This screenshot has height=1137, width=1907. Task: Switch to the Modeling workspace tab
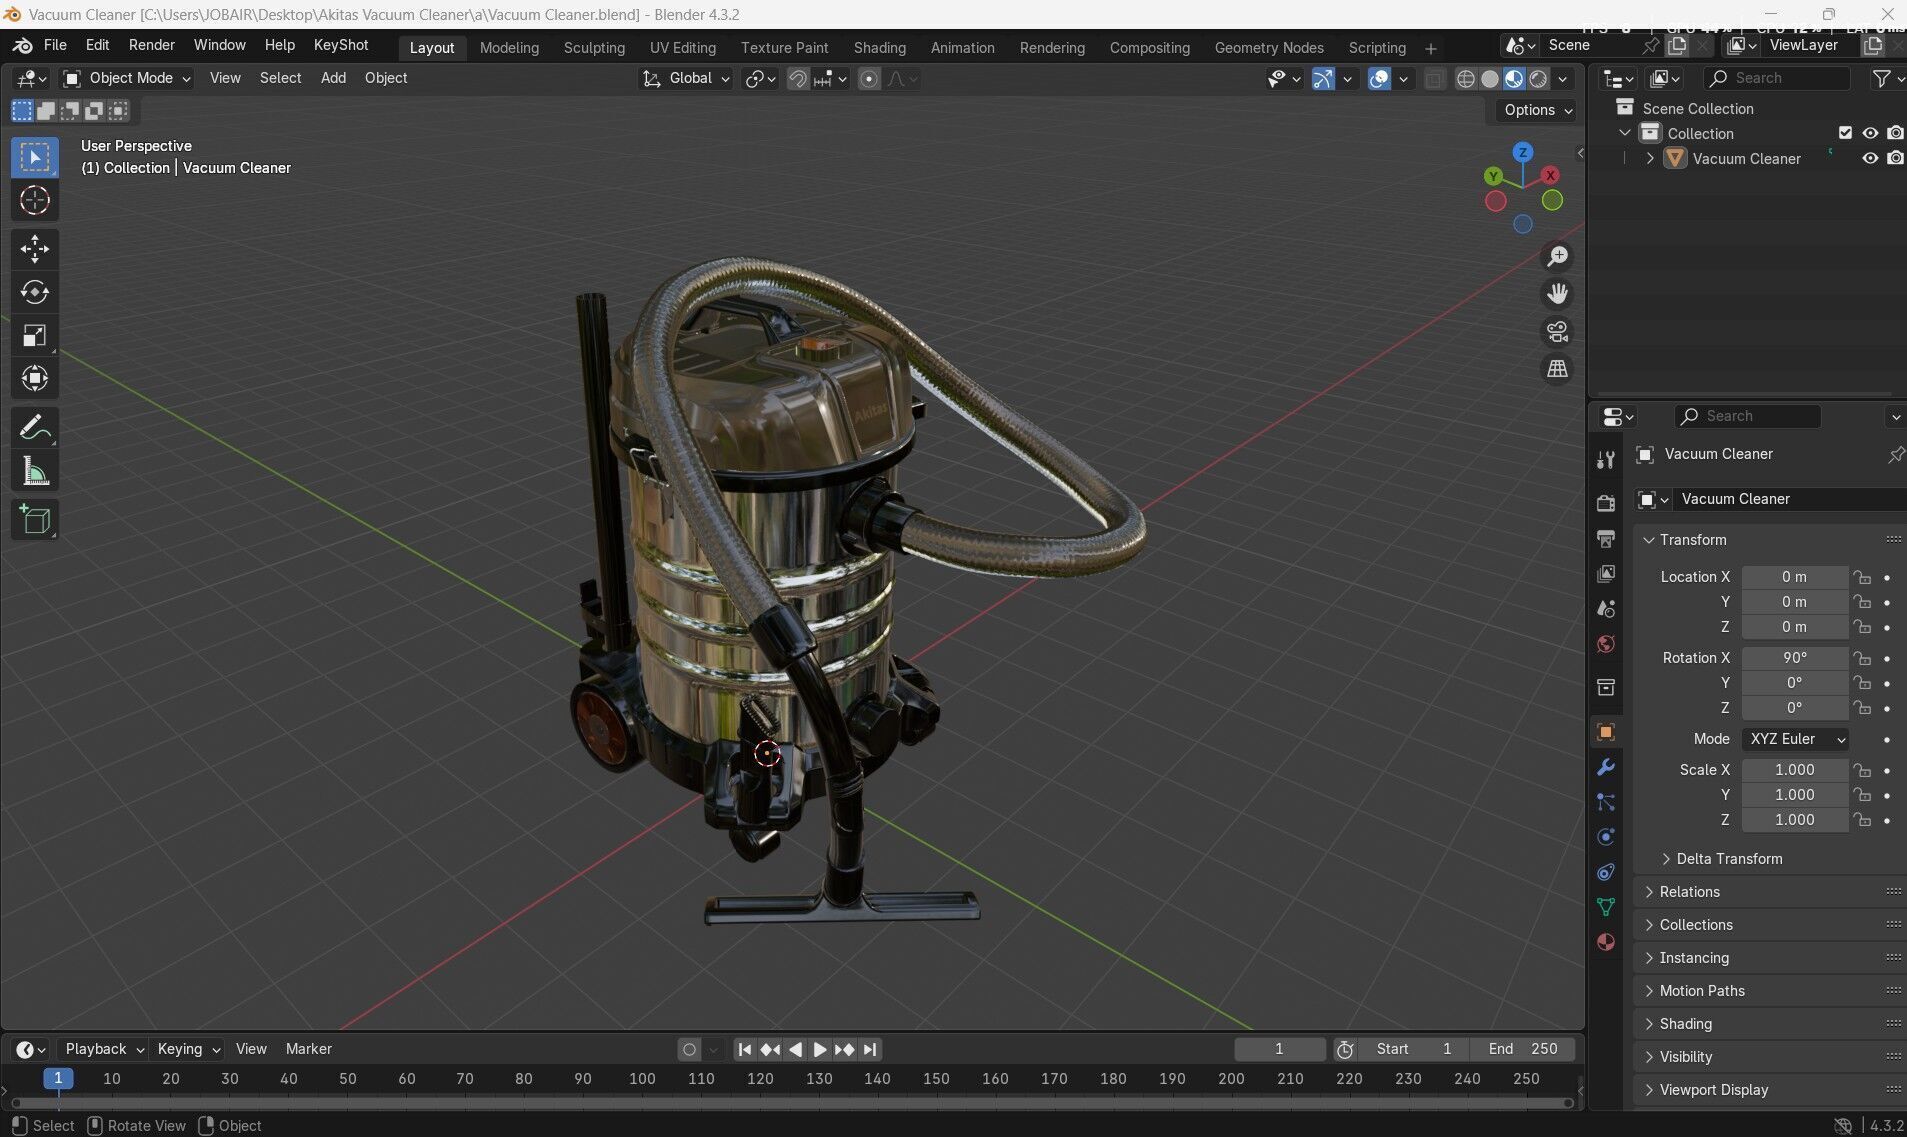pos(509,48)
